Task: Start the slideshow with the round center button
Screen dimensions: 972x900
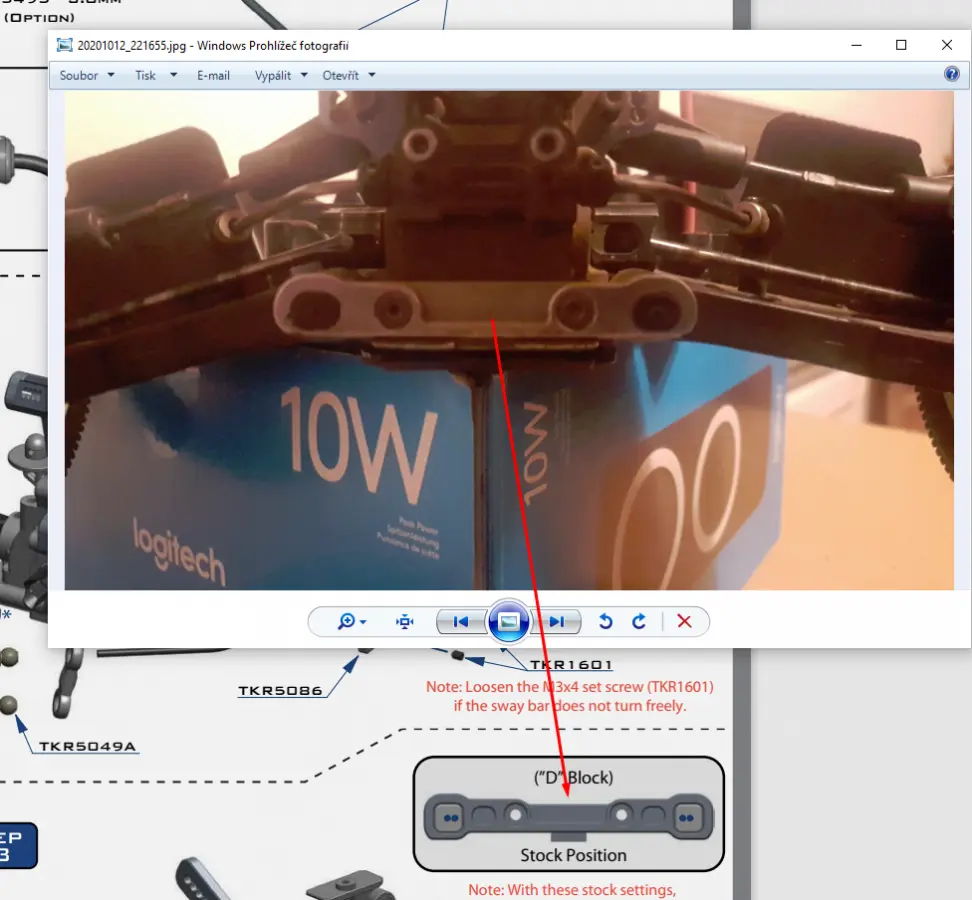Action: pos(508,621)
